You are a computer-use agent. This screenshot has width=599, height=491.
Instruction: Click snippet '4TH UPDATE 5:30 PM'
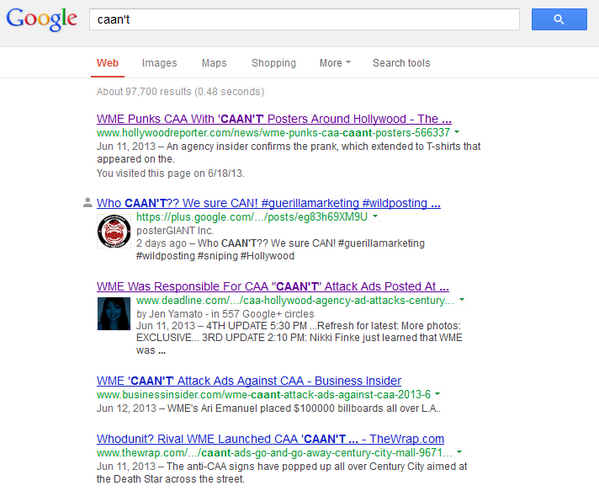click(299, 338)
